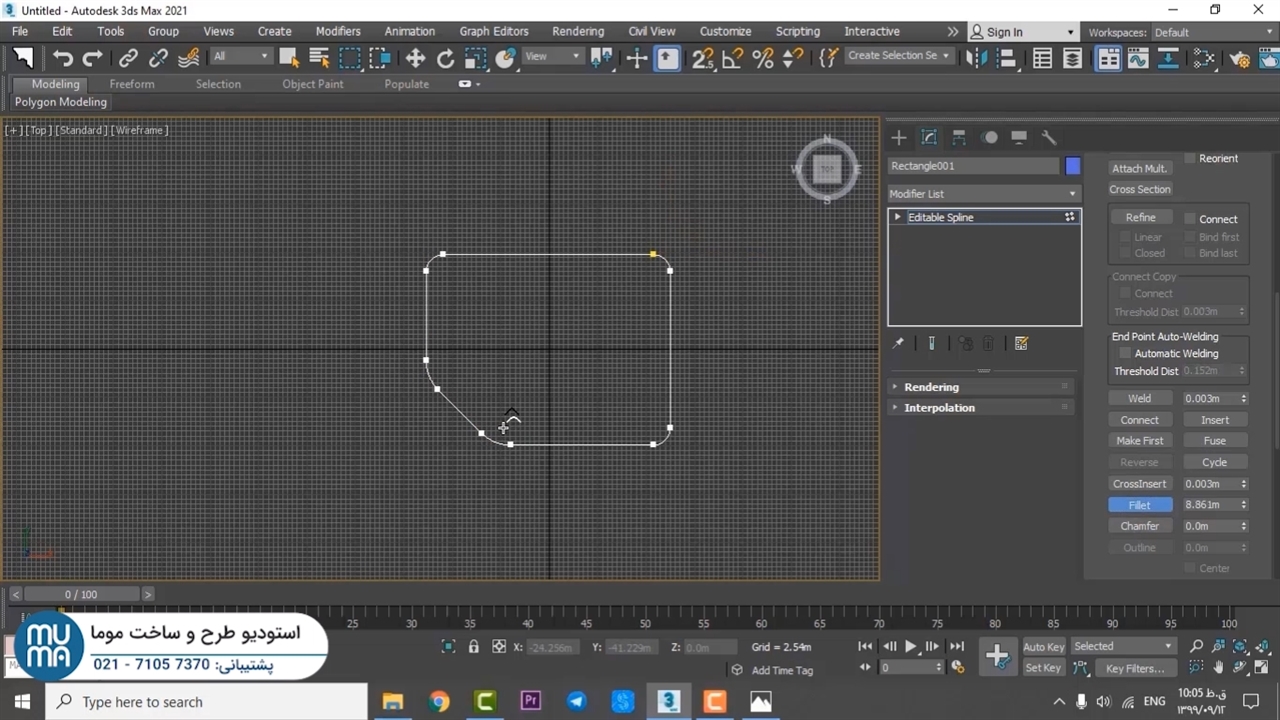
Task: Open the Create panel plus icon
Action: pos(899,138)
